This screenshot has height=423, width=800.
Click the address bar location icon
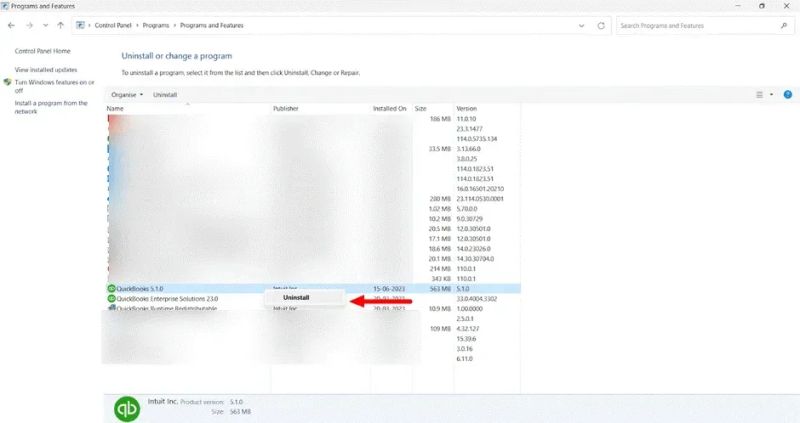pos(80,26)
